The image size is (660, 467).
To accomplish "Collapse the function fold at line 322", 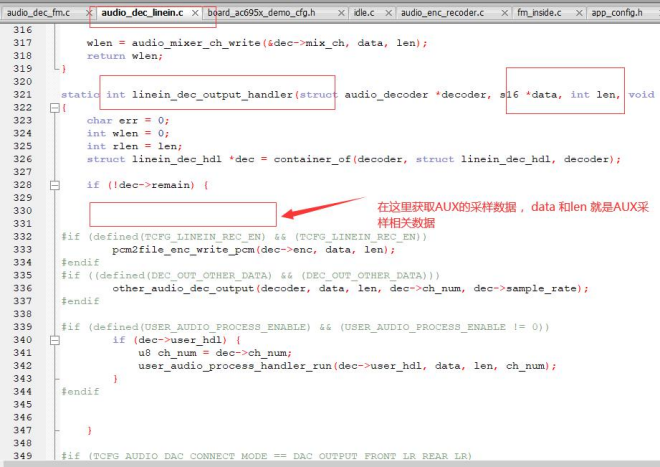I will [x=55, y=108].
